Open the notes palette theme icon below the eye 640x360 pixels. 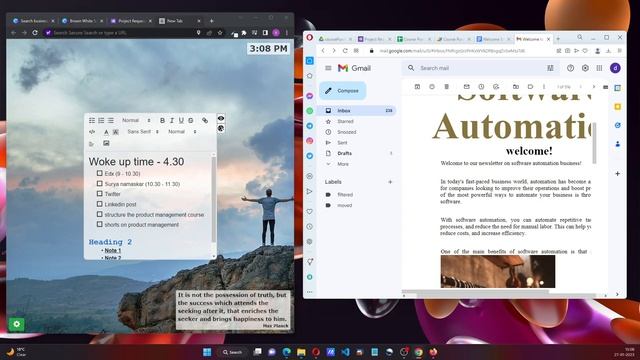click(x=221, y=128)
